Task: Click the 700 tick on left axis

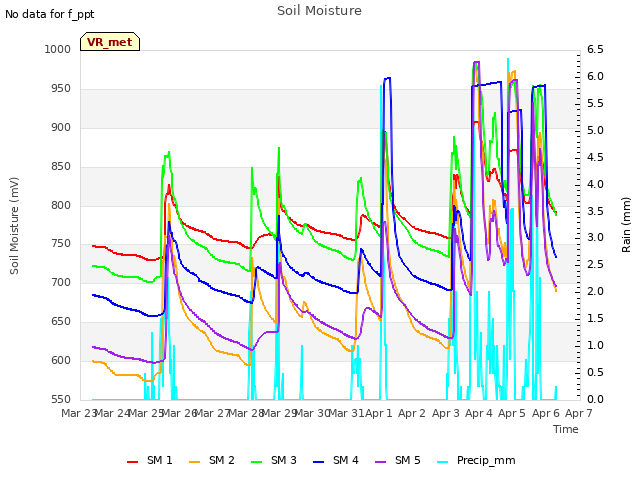Action: coord(61,282)
